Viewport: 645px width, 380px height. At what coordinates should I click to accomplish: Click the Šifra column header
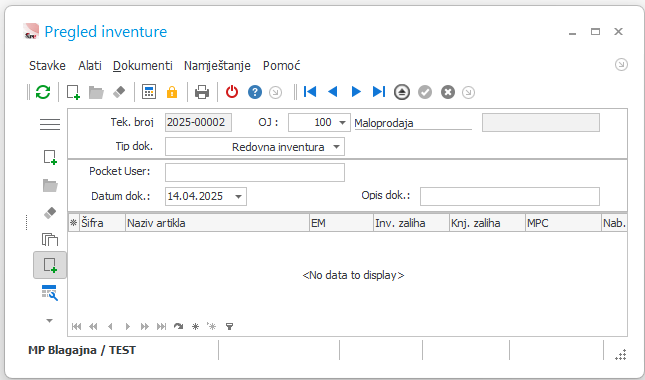click(x=102, y=223)
